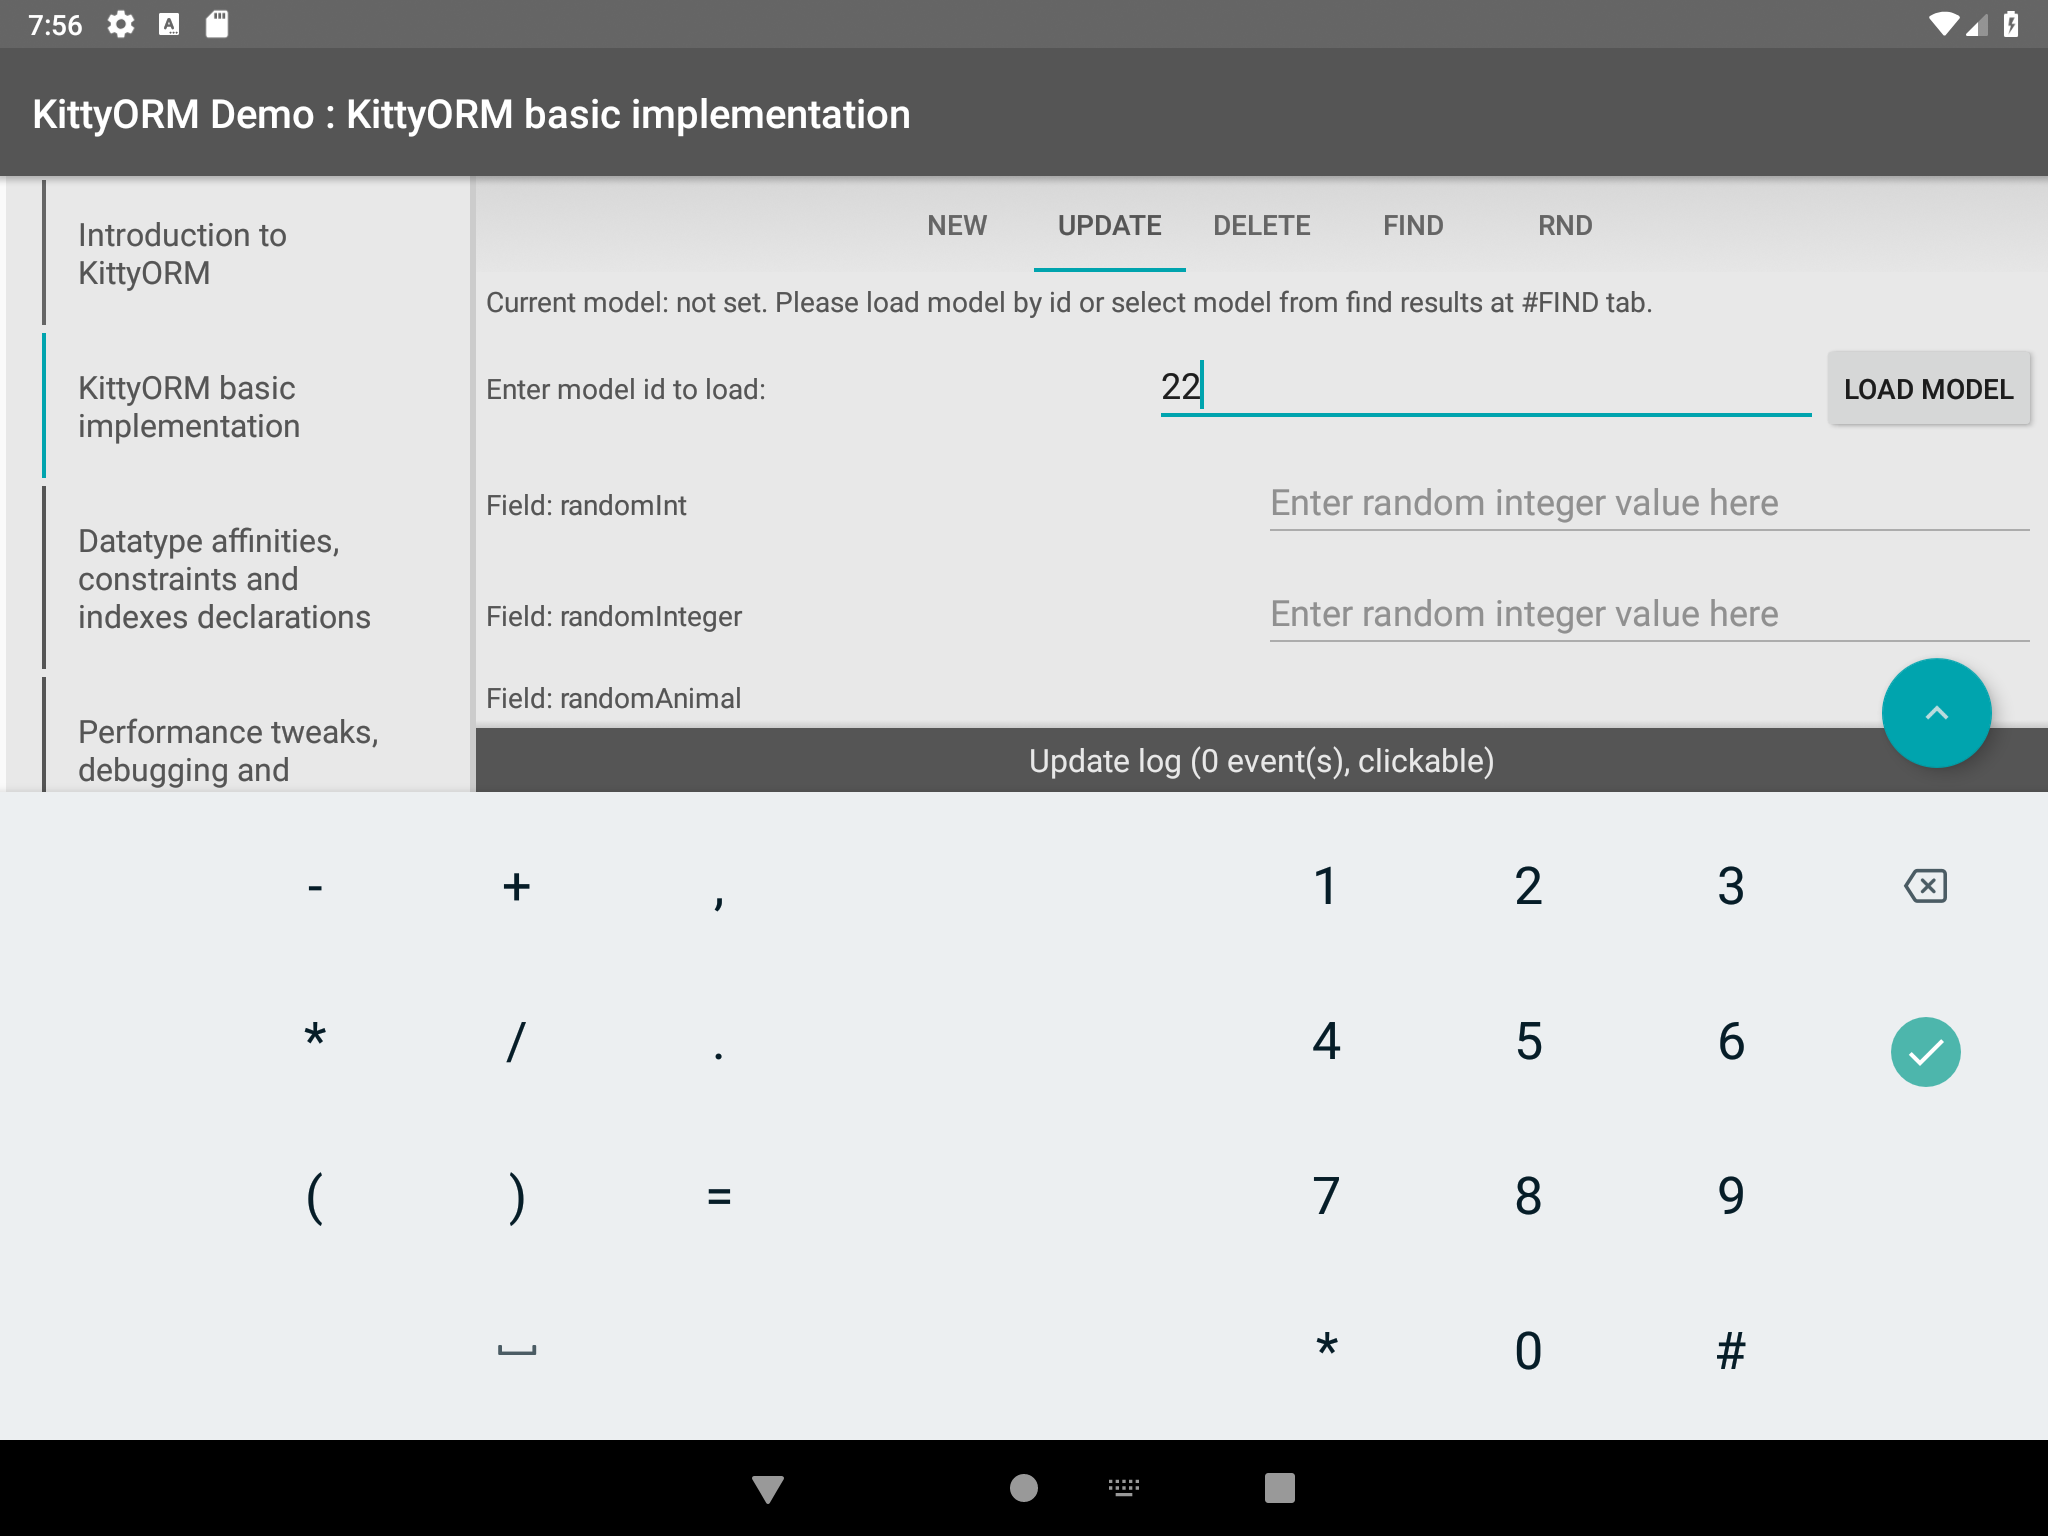The width and height of the screenshot is (2048, 1536).
Task: Select the UPDATE tab
Action: (x=1109, y=225)
